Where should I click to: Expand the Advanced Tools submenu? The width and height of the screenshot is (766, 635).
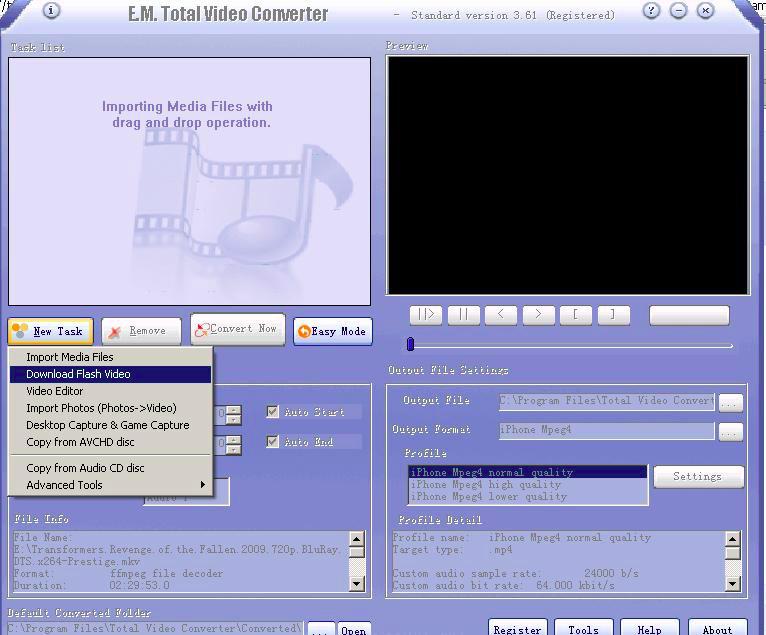point(110,485)
